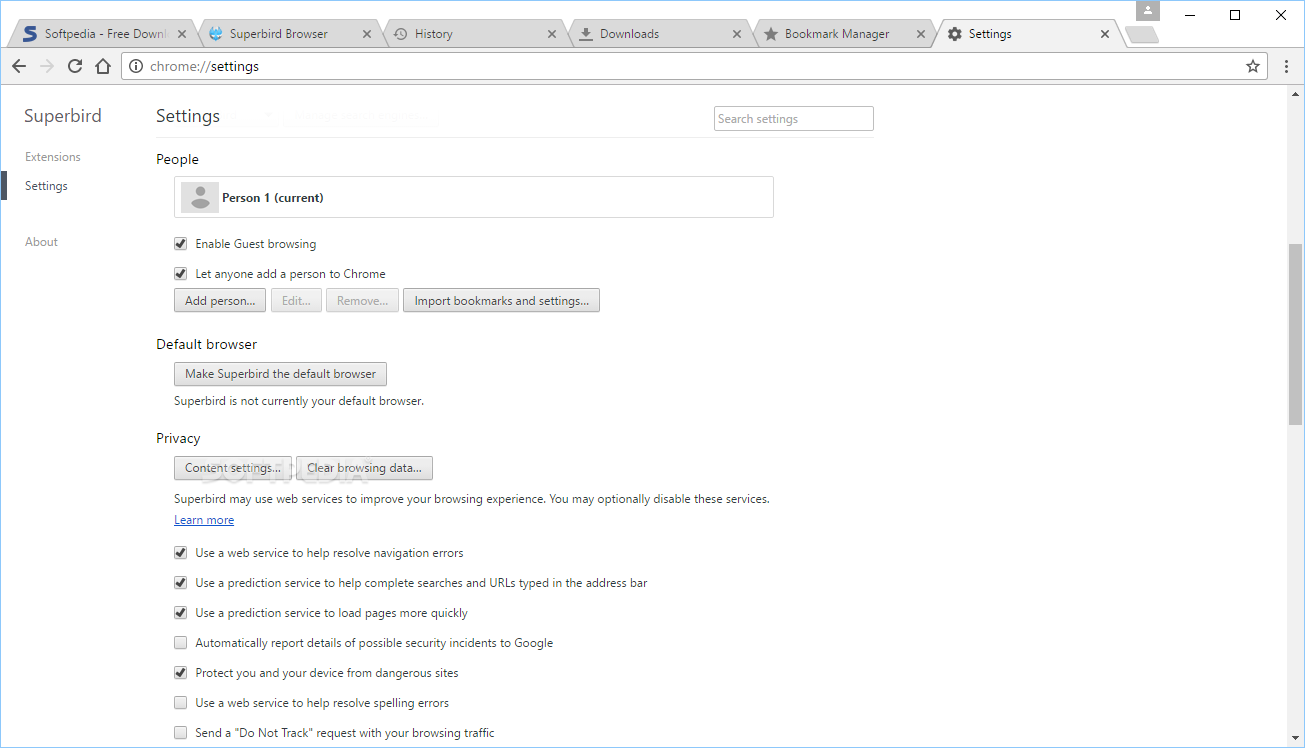Toggle Let anyone add a person checkbox
This screenshot has height=748, width=1305.
tap(180, 273)
